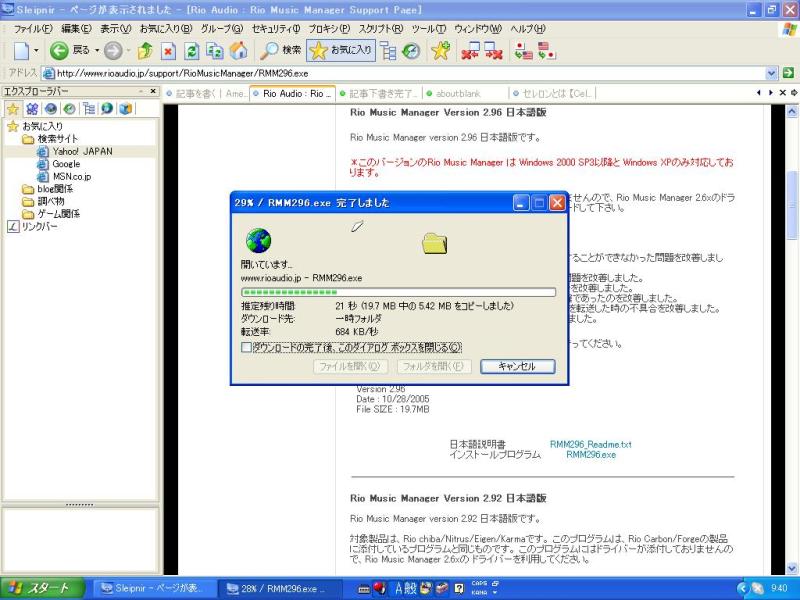Screen dimensions: 800x600
Task: Click the download progress bar
Action: tap(398, 292)
